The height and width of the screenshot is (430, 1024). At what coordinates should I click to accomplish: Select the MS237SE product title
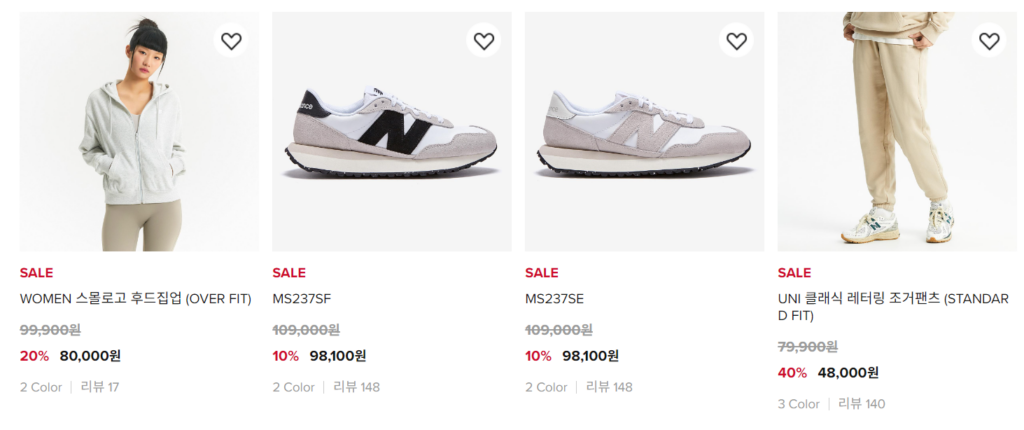point(554,298)
